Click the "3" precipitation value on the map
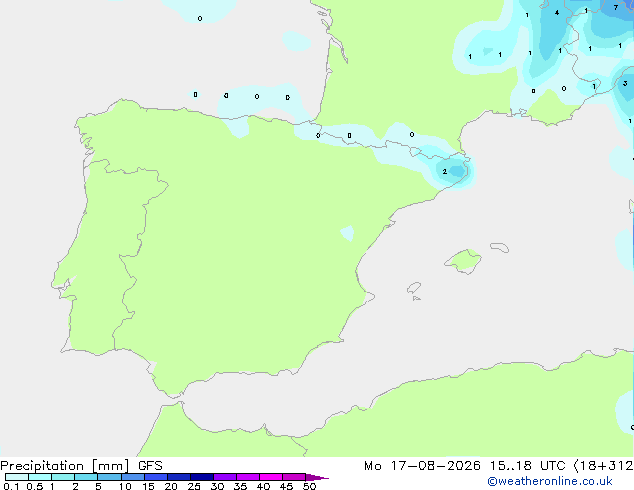The width and height of the screenshot is (634, 490). coord(625,83)
